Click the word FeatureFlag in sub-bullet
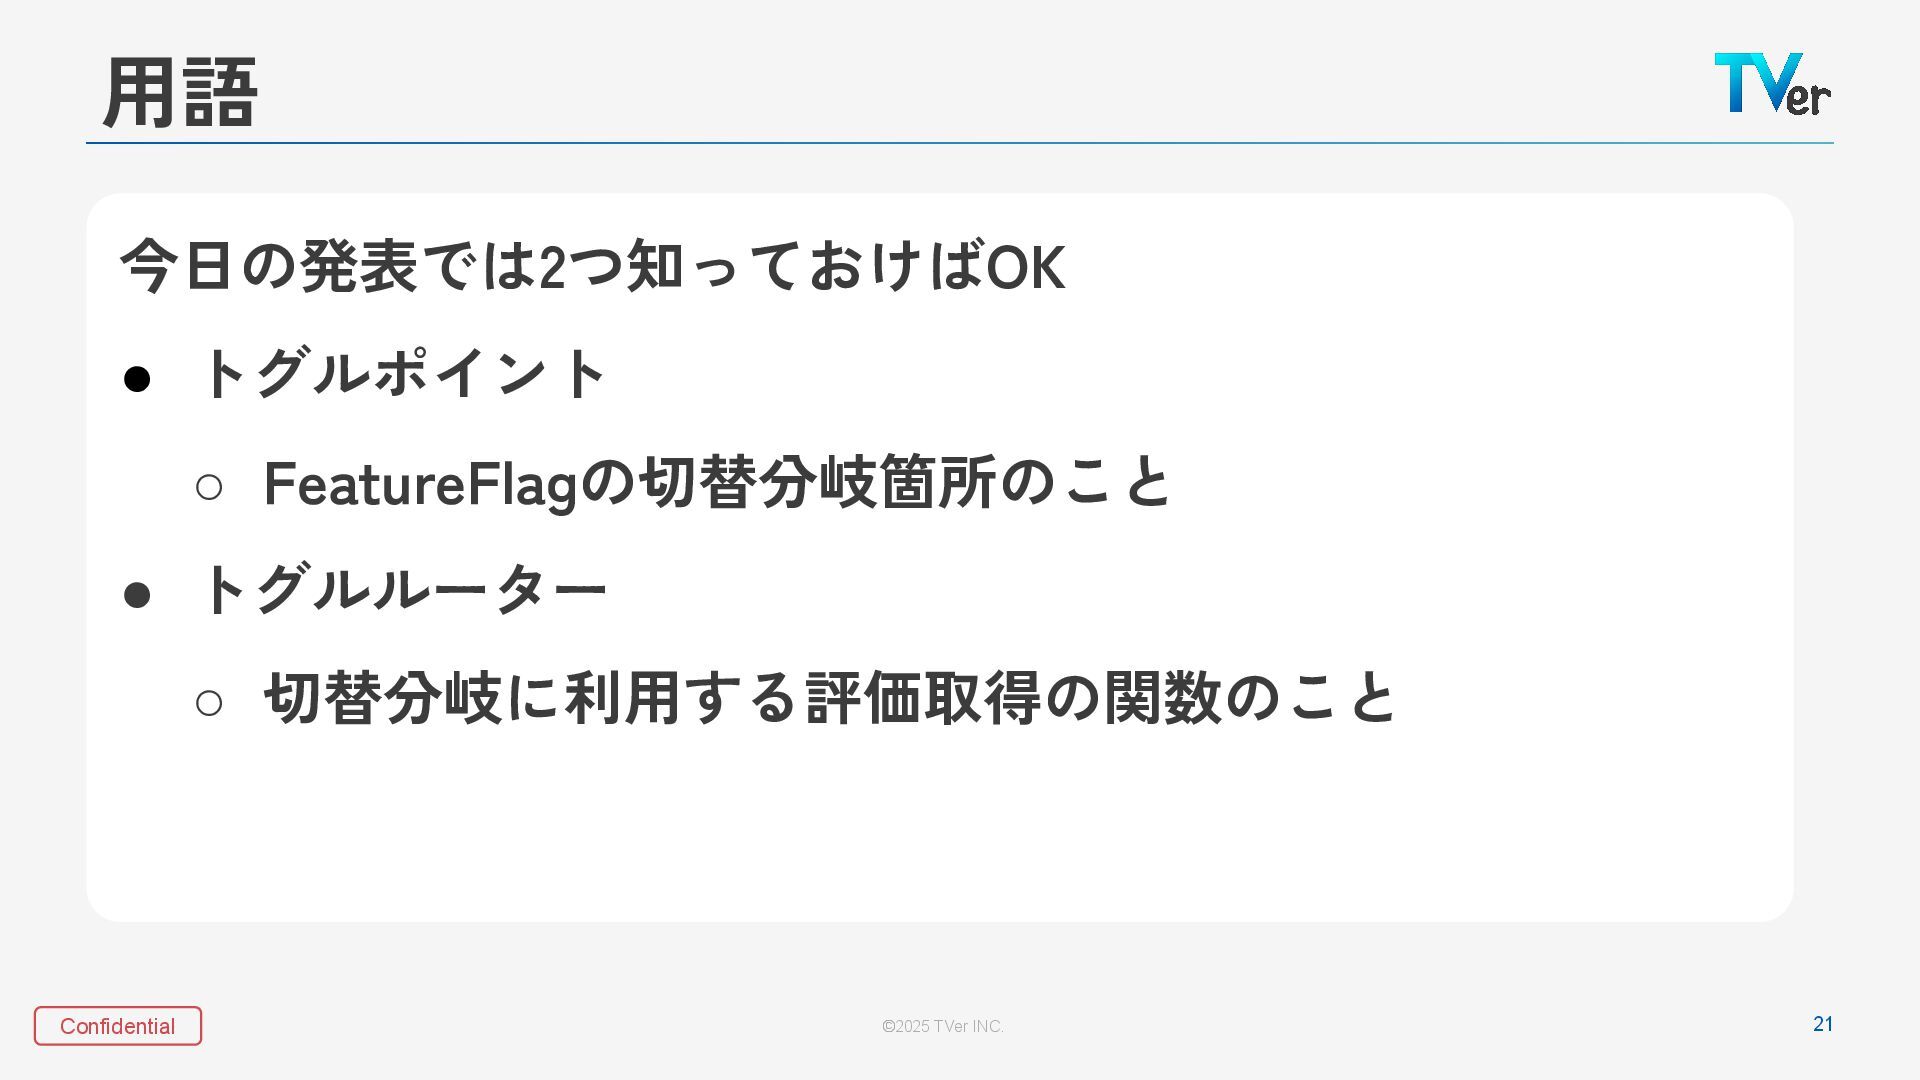Screen dimensions: 1920x1080 click(420, 484)
